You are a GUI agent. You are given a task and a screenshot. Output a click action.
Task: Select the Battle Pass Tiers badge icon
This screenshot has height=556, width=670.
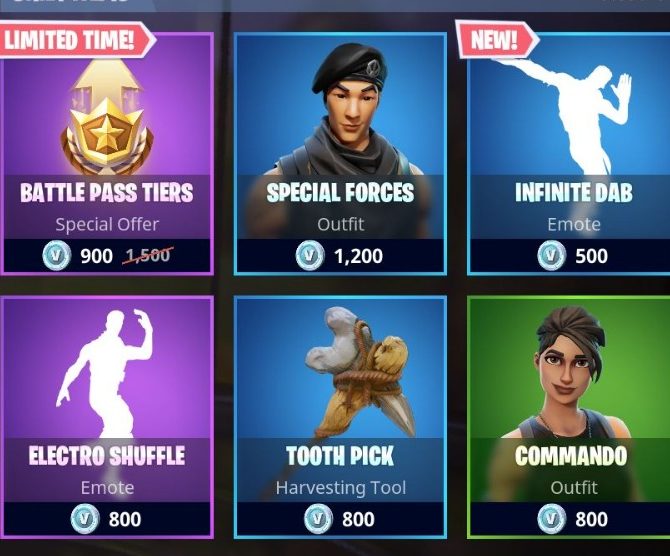[x=107, y=119]
